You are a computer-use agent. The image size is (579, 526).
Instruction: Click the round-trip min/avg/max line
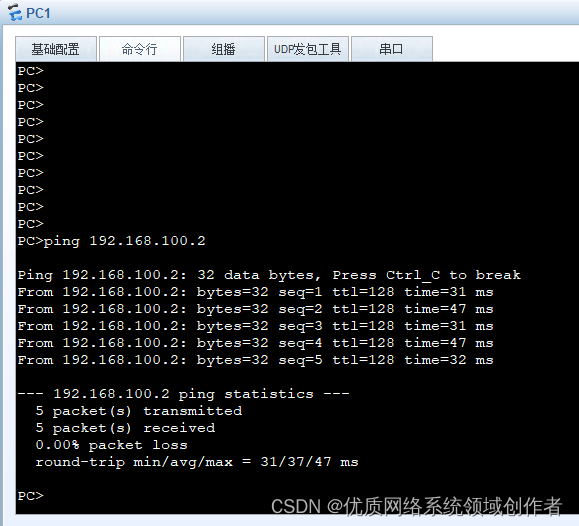197,462
